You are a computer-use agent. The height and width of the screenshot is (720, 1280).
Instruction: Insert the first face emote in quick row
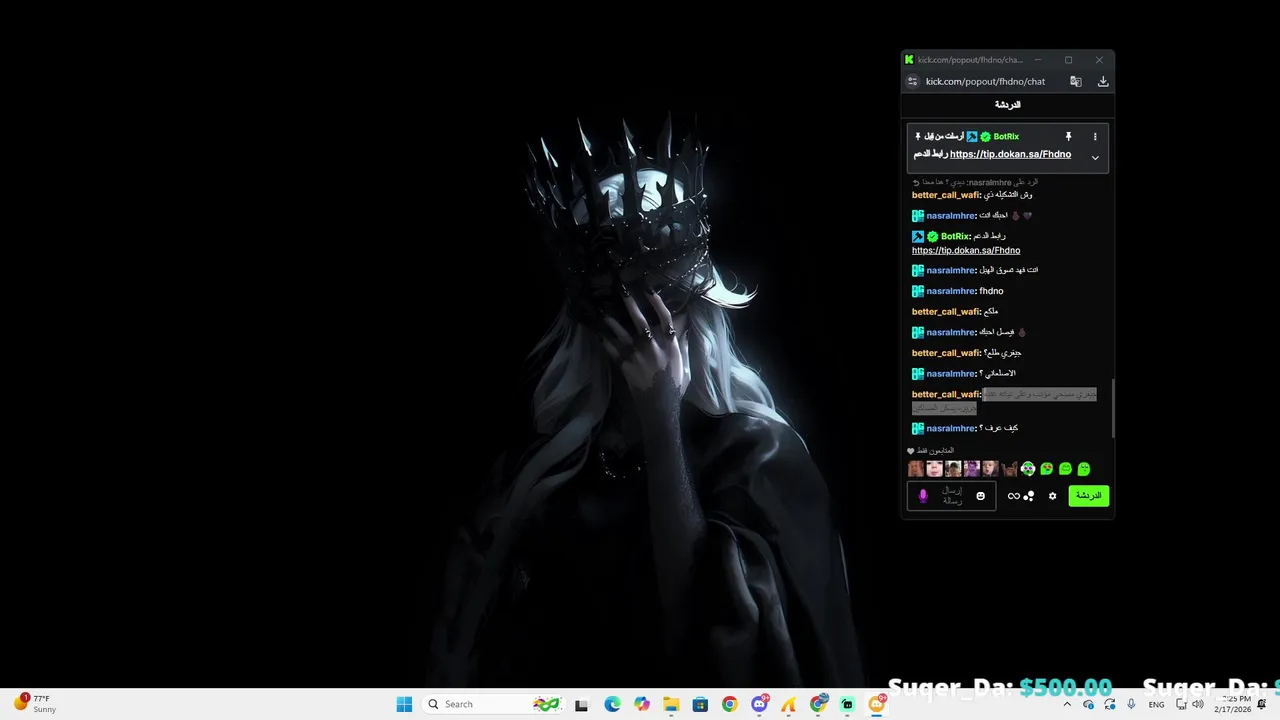click(x=916, y=469)
